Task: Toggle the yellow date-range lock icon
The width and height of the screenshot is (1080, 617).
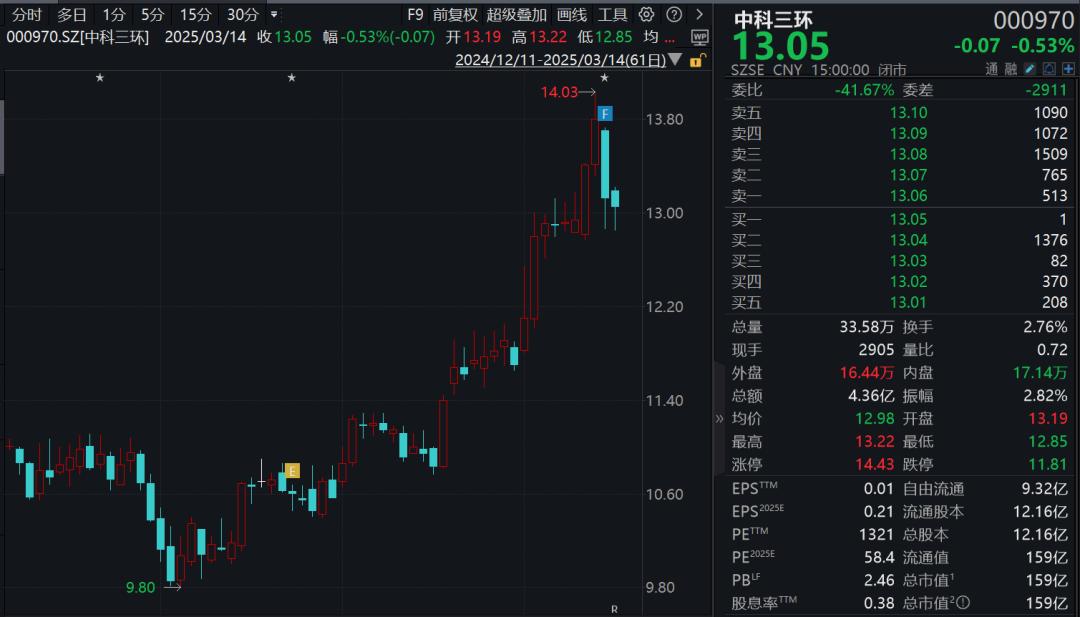Action: coord(697,61)
